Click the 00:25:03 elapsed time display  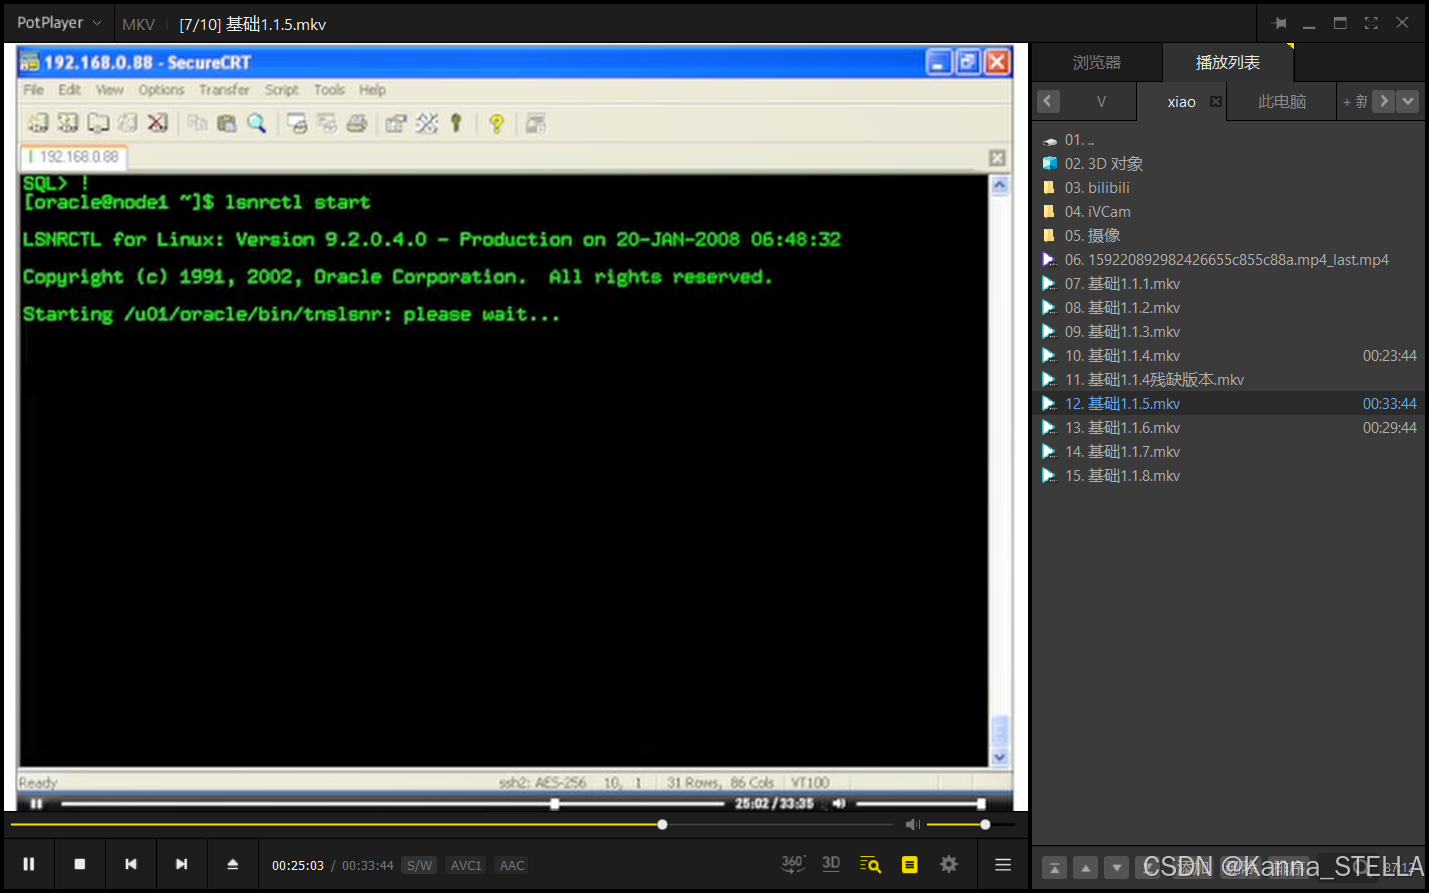pyautogui.click(x=298, y=866)
